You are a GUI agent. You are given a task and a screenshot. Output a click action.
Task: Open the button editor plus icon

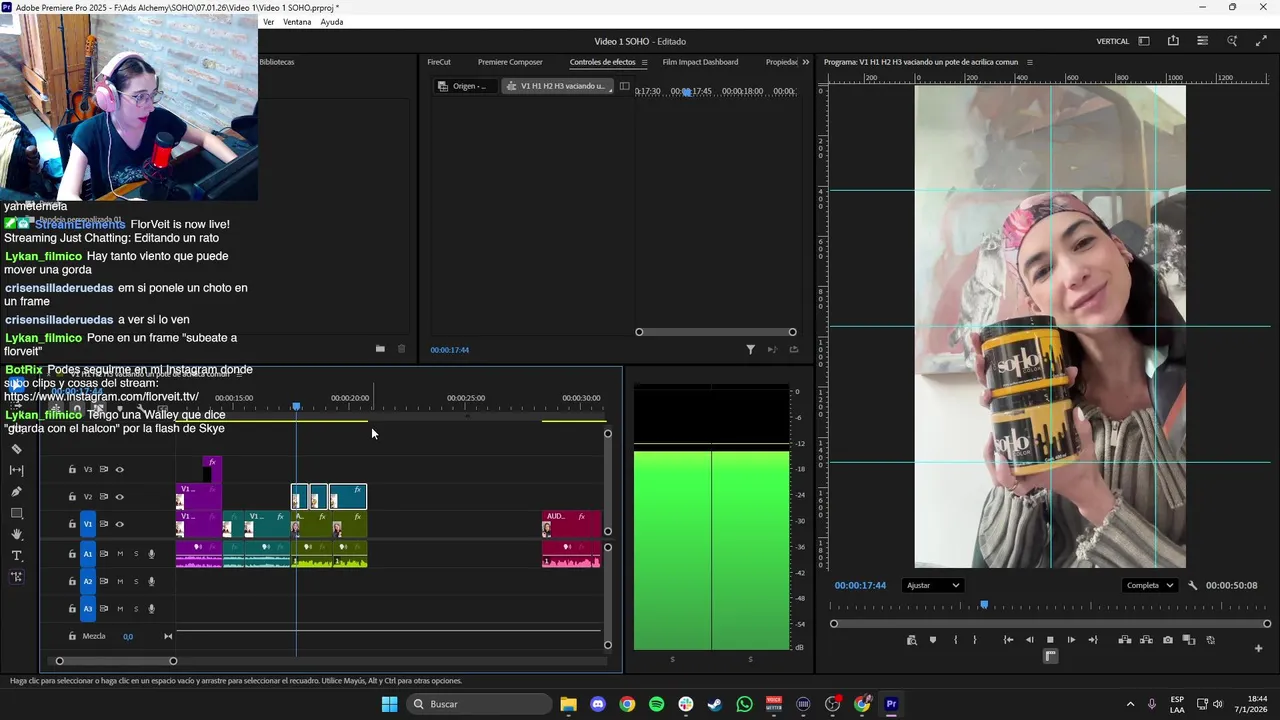(1259, 648)
